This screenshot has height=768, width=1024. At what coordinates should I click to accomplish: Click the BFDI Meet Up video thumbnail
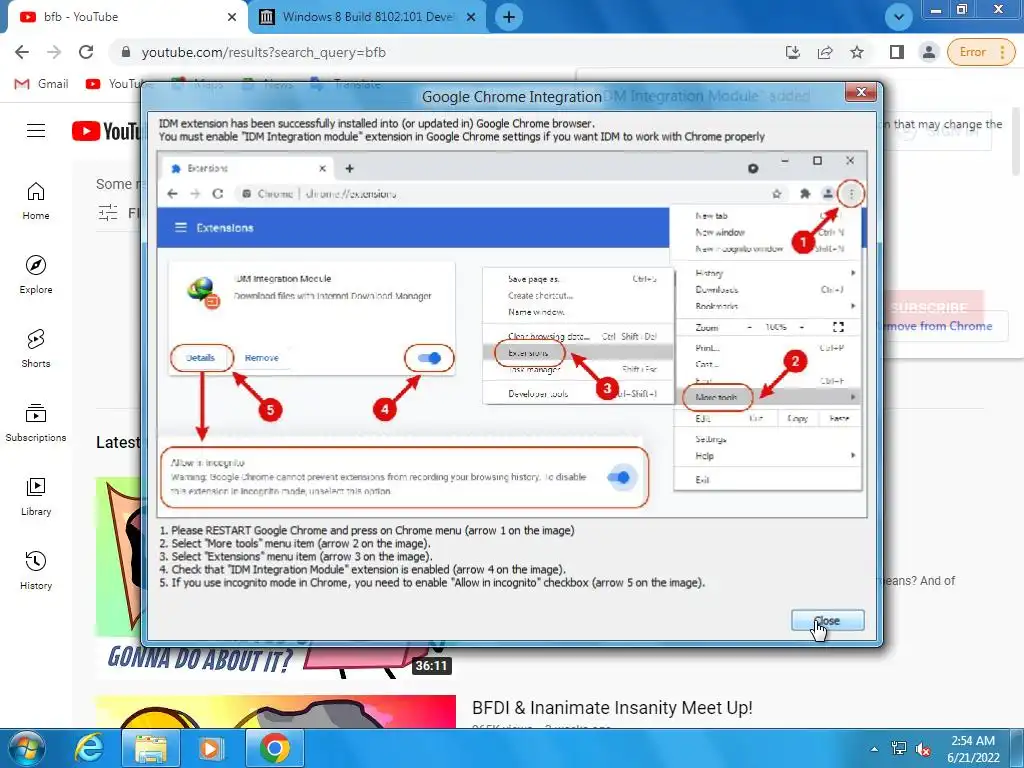(x=276, y=712)
